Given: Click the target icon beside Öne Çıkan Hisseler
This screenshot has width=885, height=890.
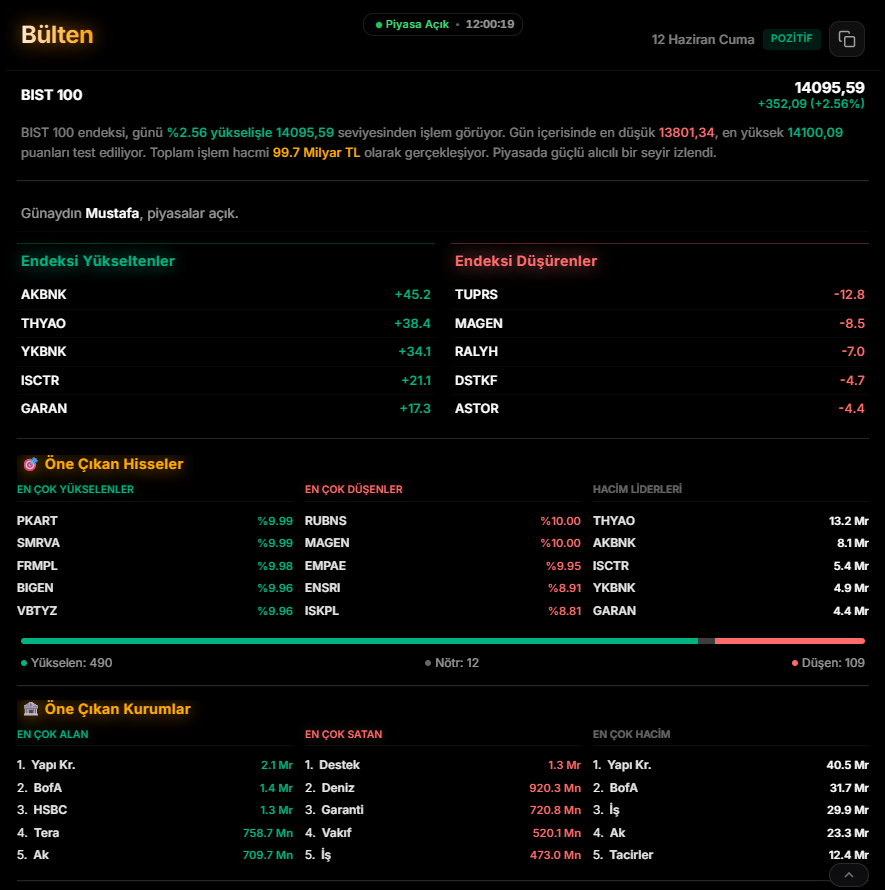Looking at the screenshot, I should (31, 464).
